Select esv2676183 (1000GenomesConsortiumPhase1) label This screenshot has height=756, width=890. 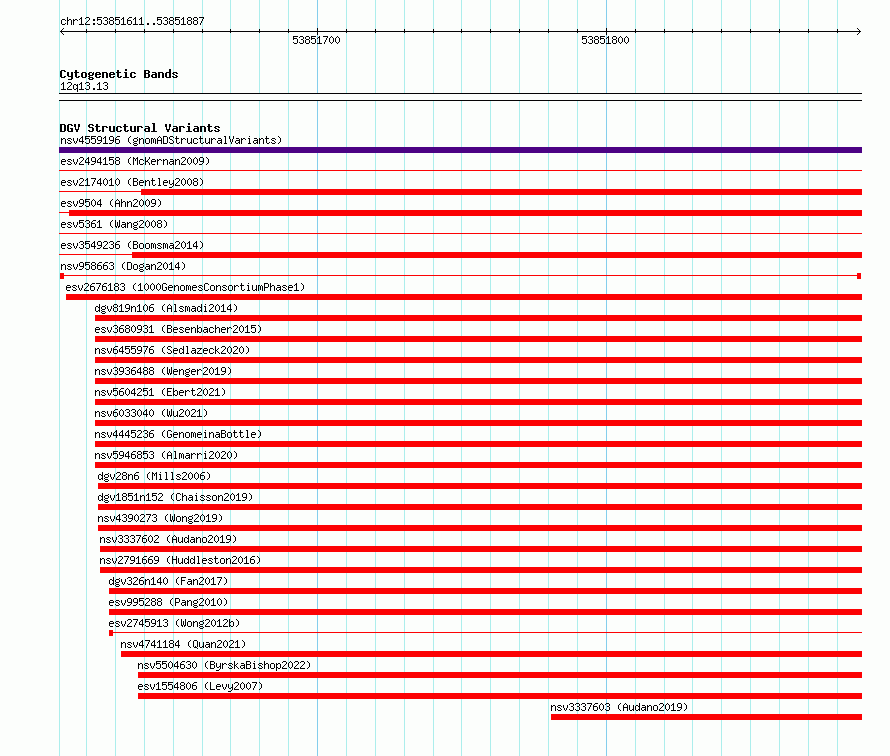tap(185, 287)
